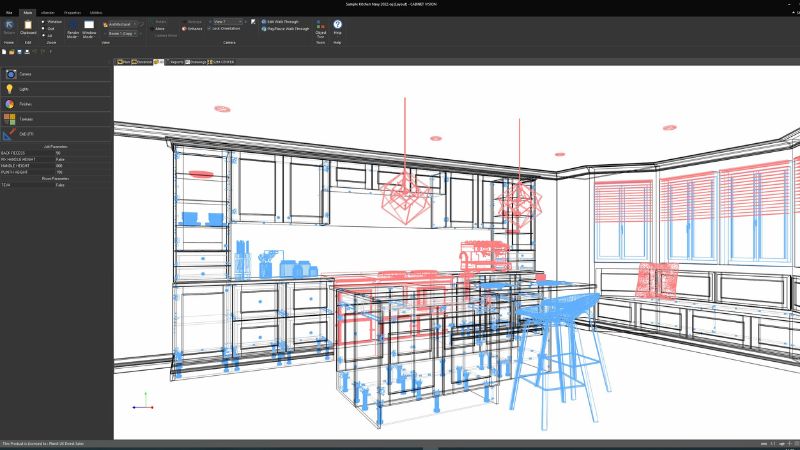Switch to the Drawings view tab
Screen dimensions: 800x450
coord(195,62)
